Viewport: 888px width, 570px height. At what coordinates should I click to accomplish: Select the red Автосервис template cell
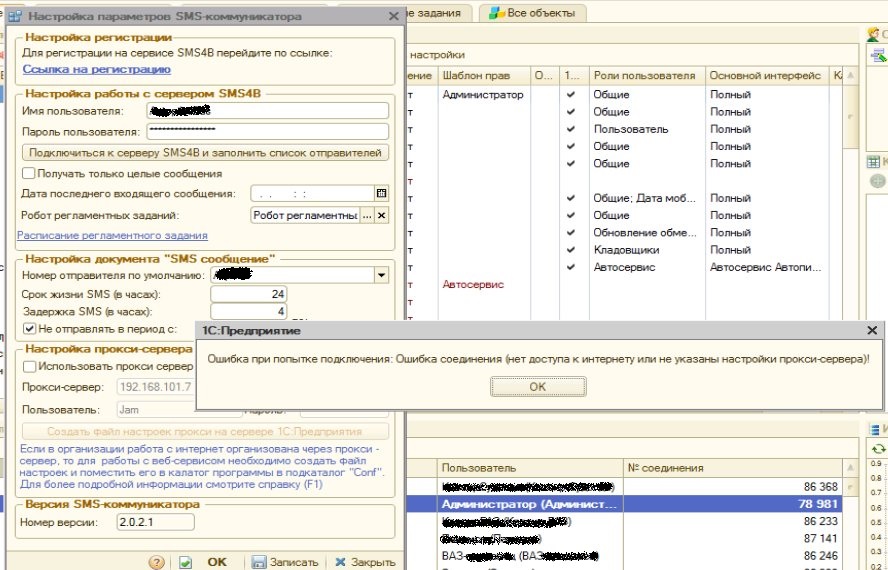pyautogui.click(x=484, y=284)
